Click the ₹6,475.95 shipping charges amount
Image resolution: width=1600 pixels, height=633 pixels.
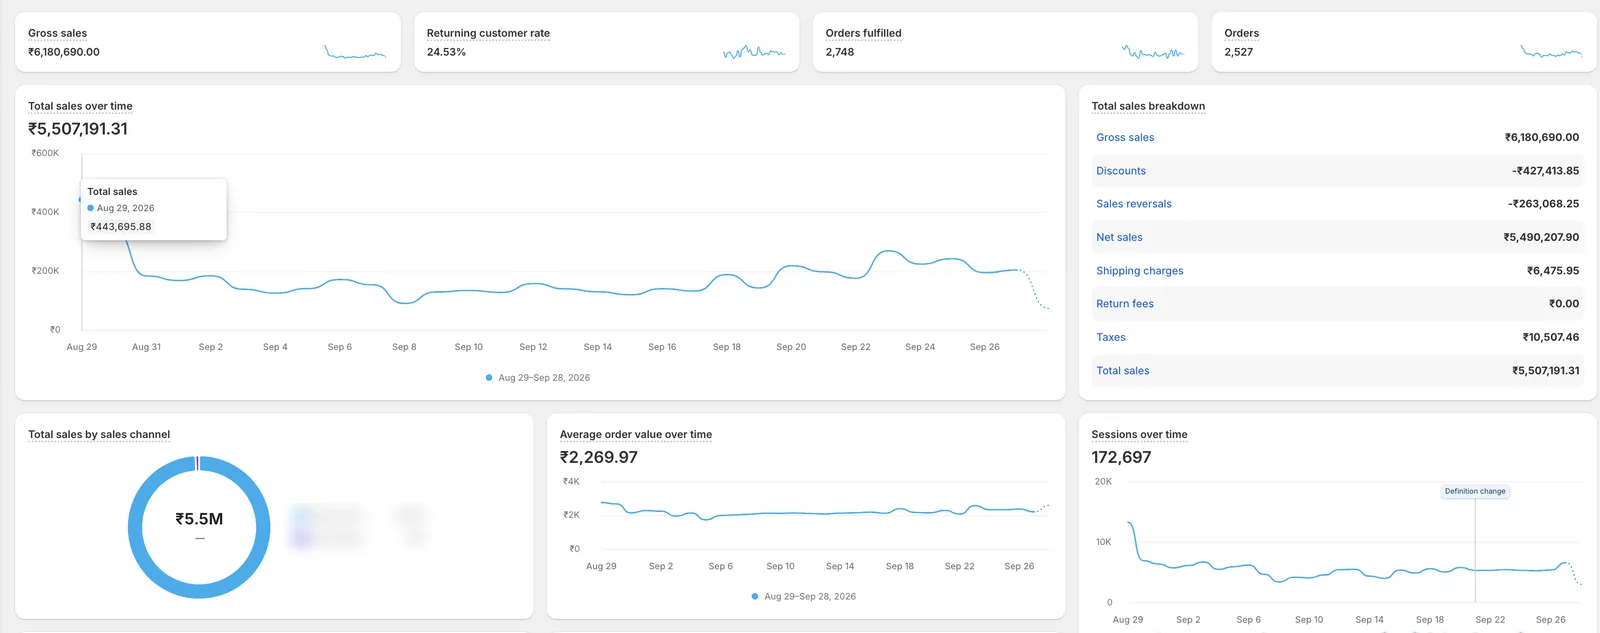1553,271
